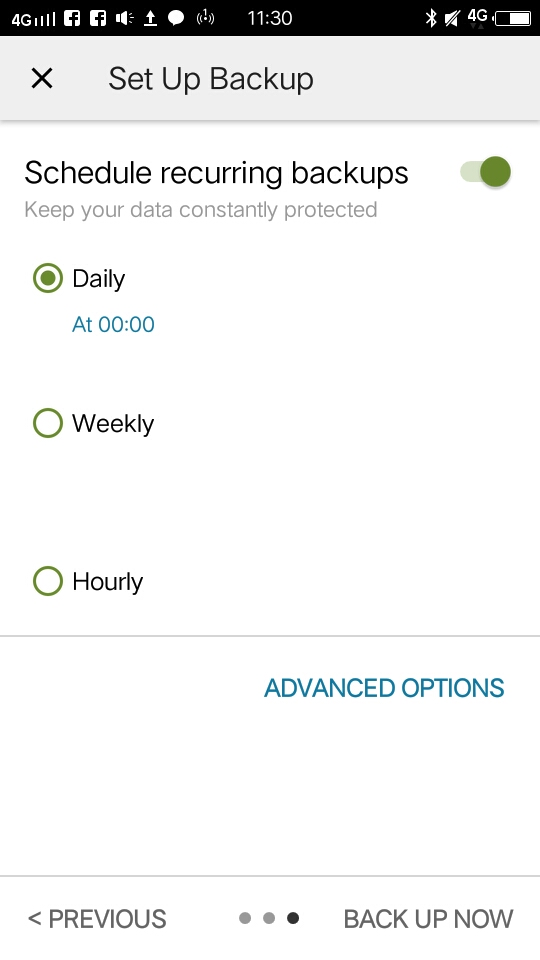
Task: Tap the first page indicator dot
Action: pyautogui.click(x=245, y=918)
